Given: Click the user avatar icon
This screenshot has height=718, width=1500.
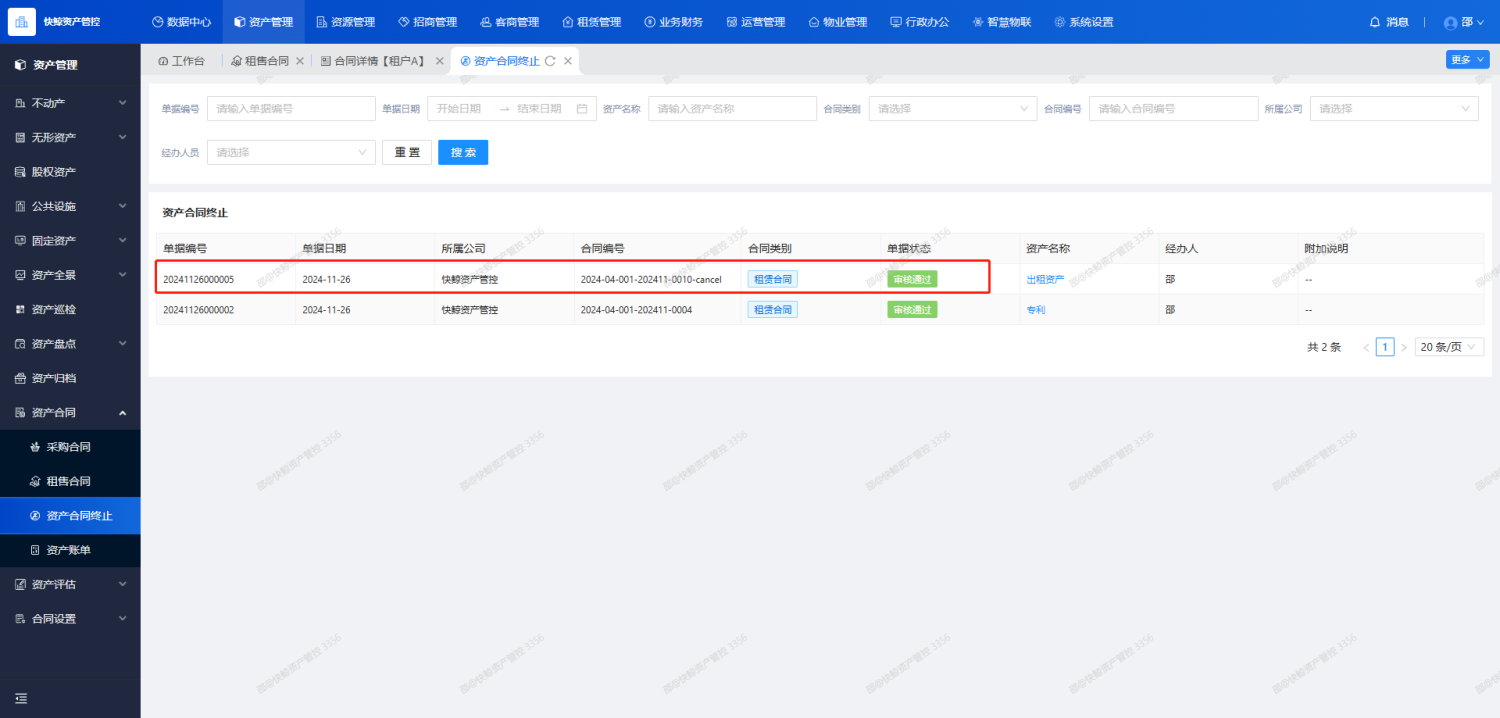Looking at the screenshot, I should pos(1451,23).
